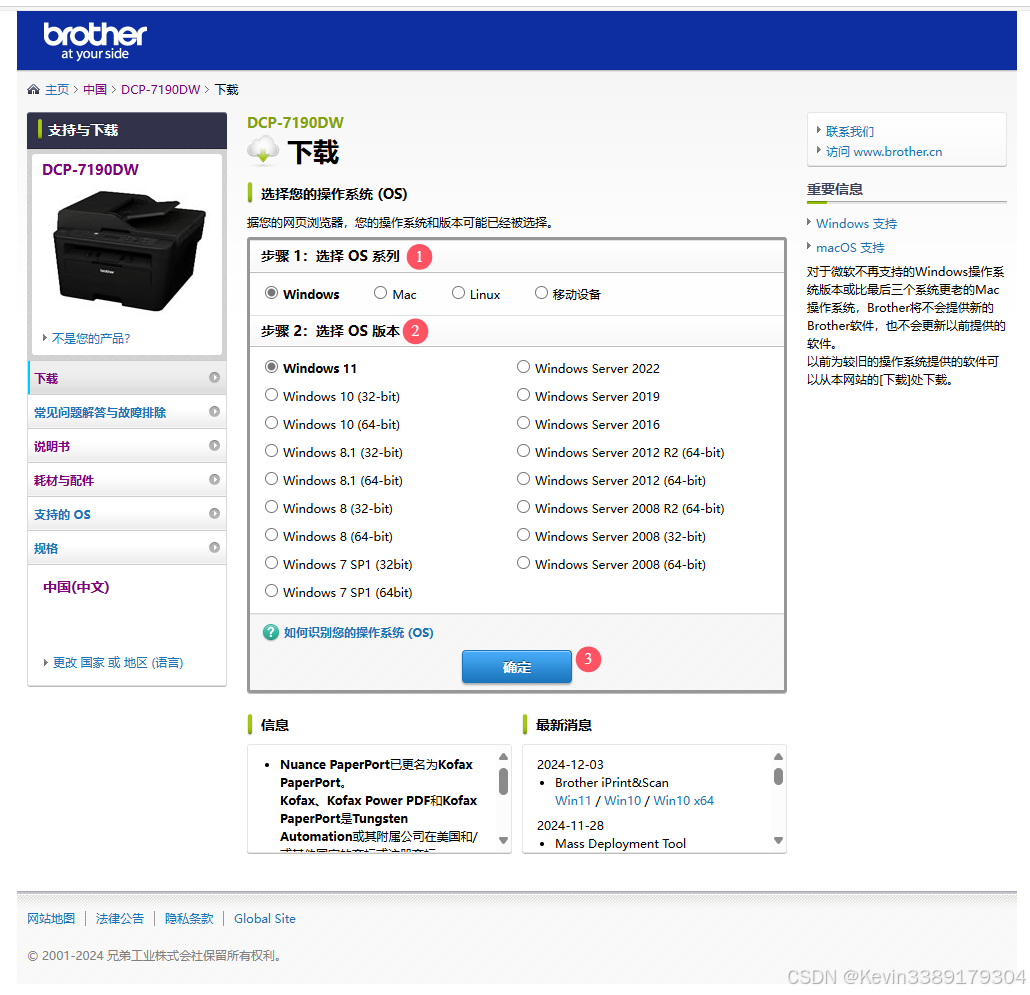Select the Mac OS family radio button

(x=380, y=293)
